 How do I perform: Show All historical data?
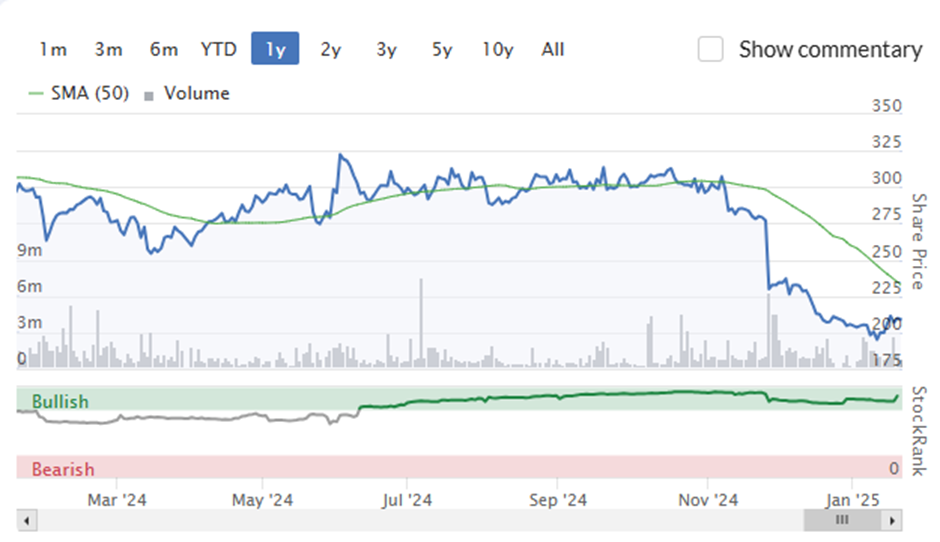click(x=553, y=49)
